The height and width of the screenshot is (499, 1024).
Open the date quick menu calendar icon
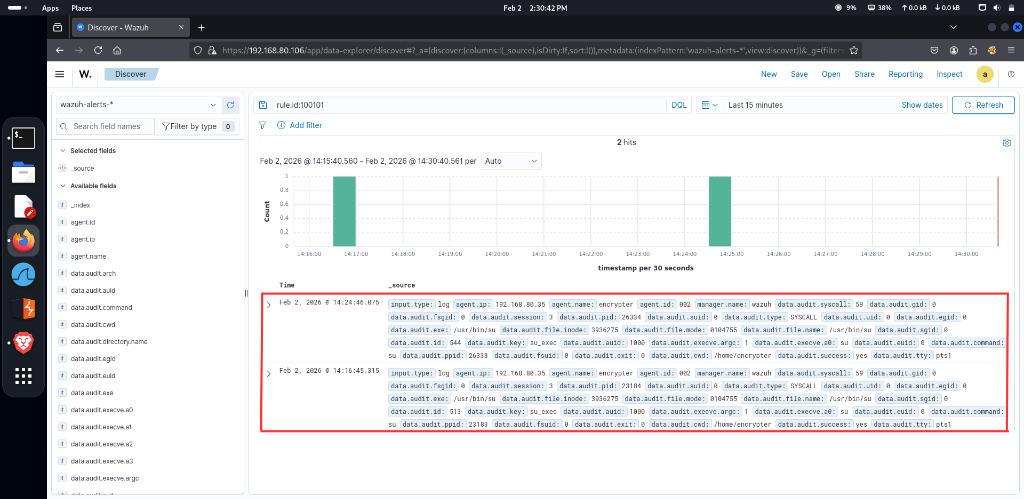point(709,105)
